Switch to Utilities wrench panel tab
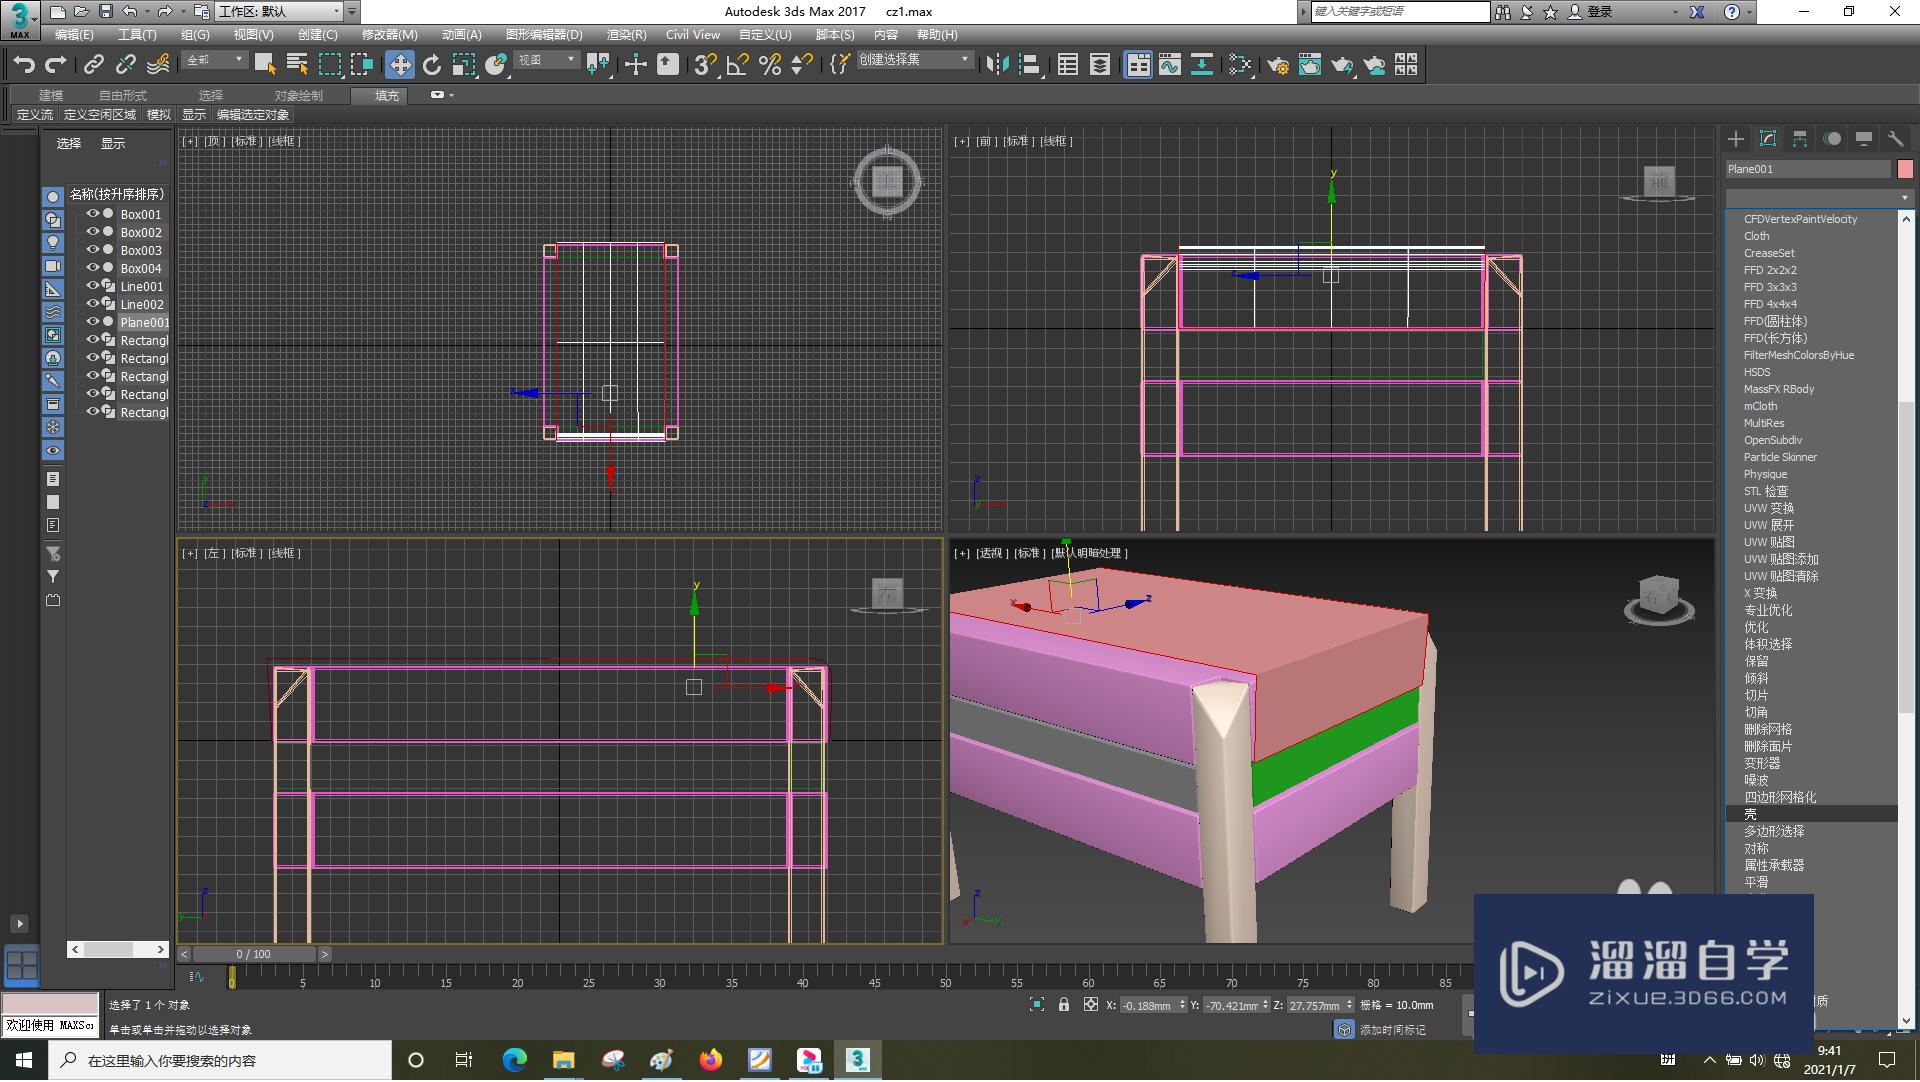The image size is (1920, 1082). [x=1896, y=139]
